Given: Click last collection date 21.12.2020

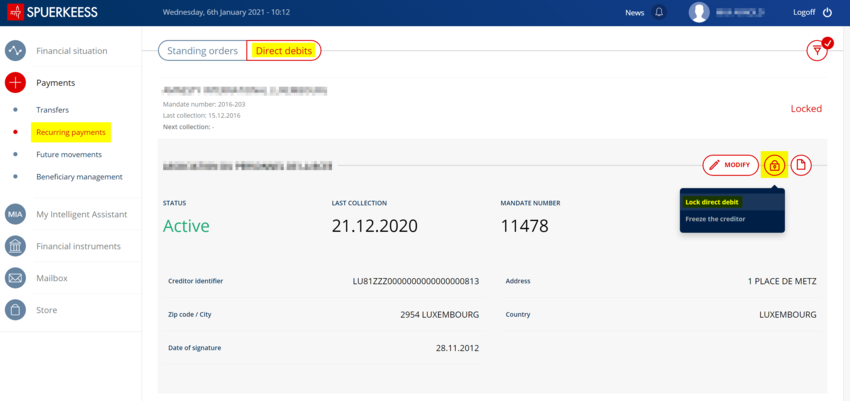Looking at the screenshot, I should 375,226.
